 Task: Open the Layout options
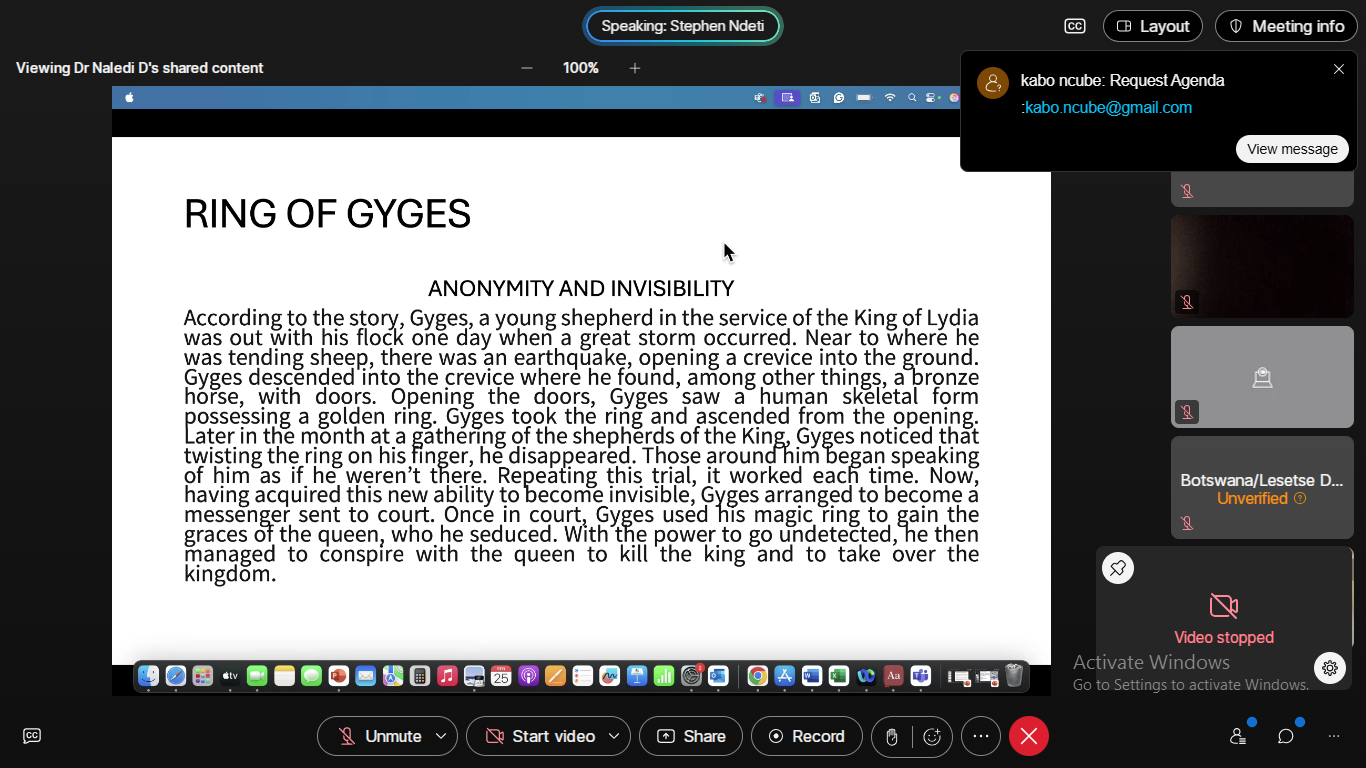tap(1152, 26)
